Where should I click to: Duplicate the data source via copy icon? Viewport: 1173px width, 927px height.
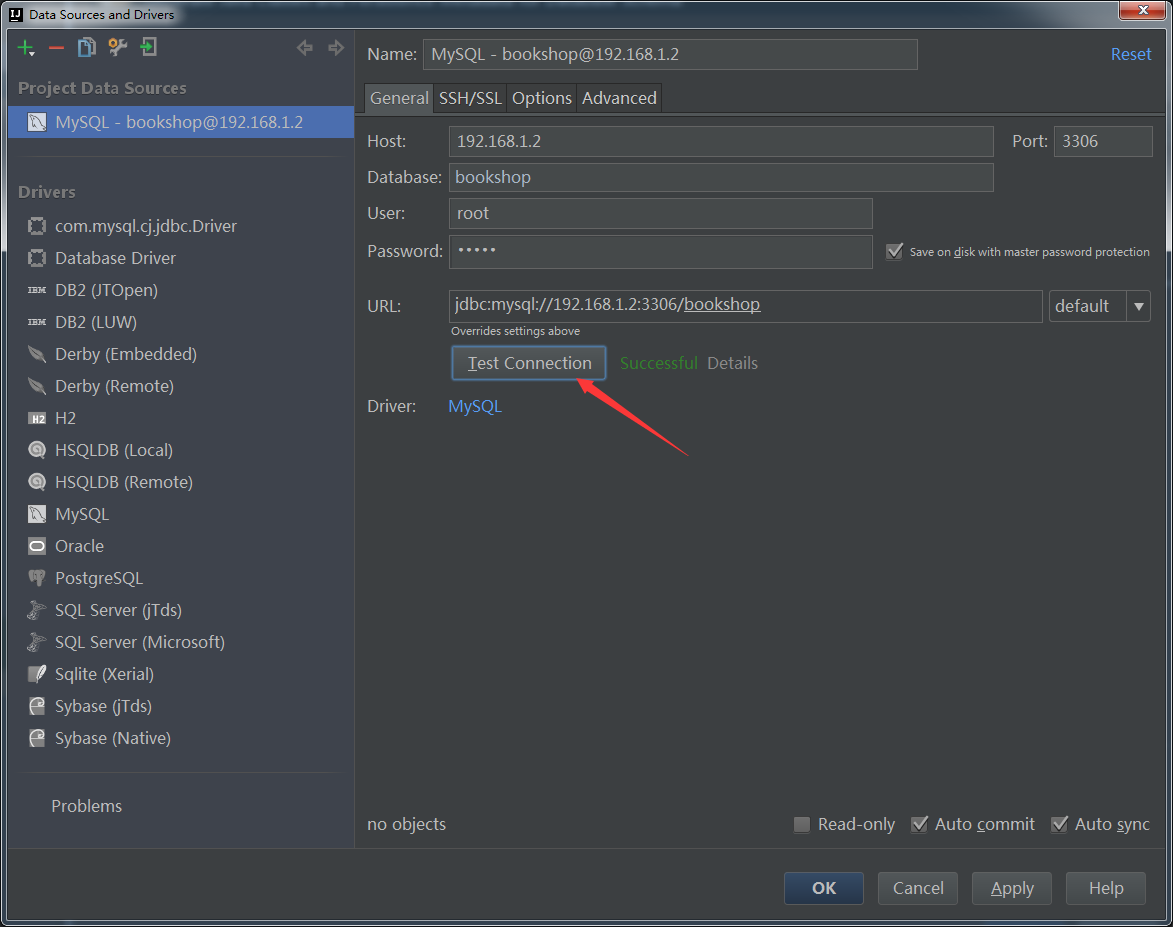(x=87, y=47)
